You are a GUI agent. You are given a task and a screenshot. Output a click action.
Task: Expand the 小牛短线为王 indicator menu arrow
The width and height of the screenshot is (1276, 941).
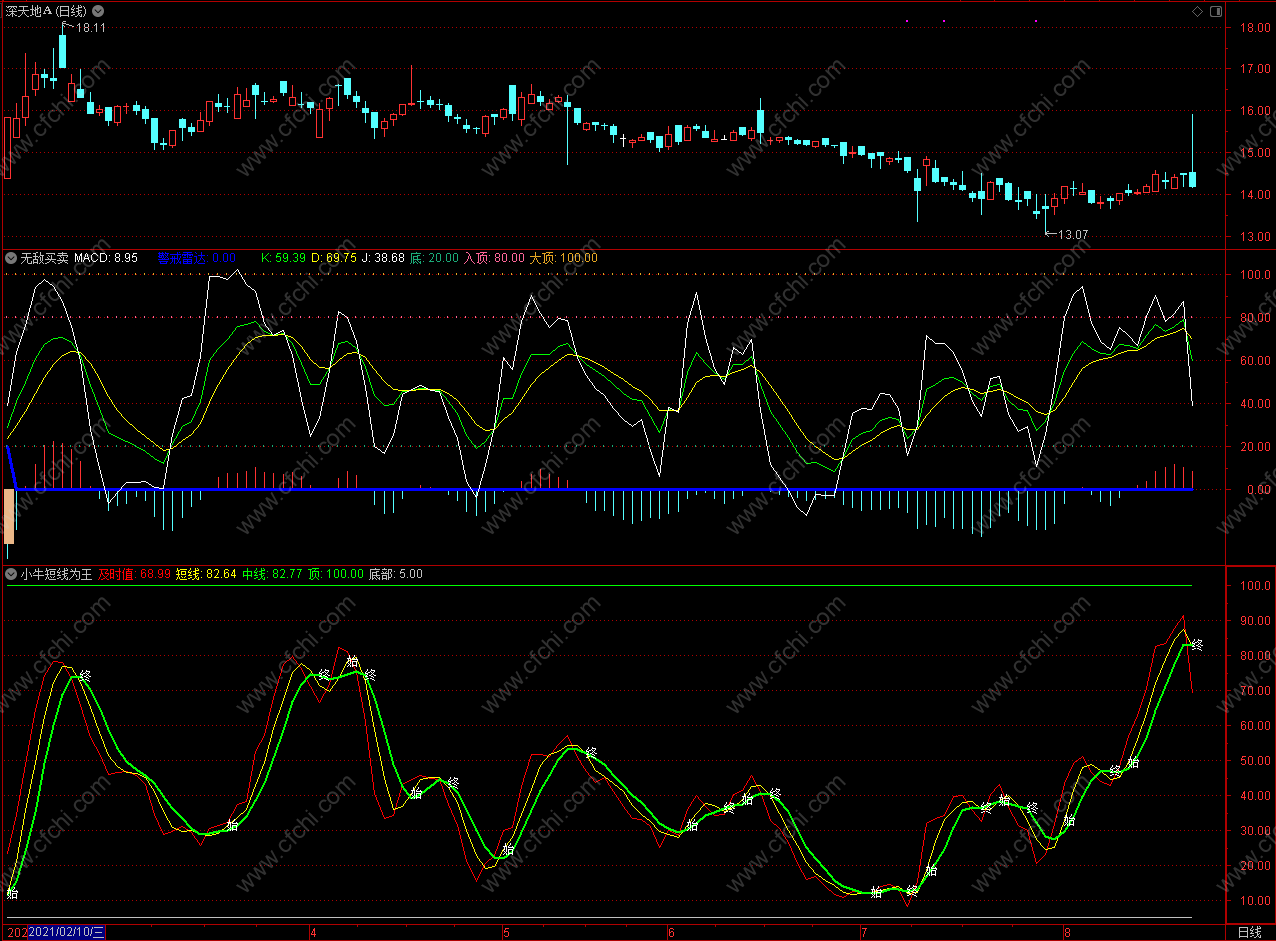(11, 574)
